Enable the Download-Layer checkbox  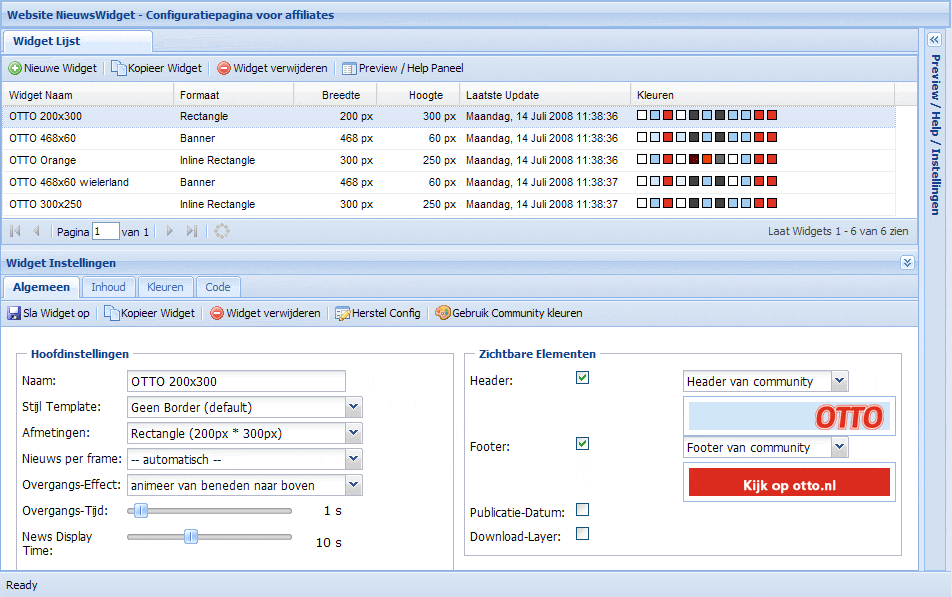(582, 534)
